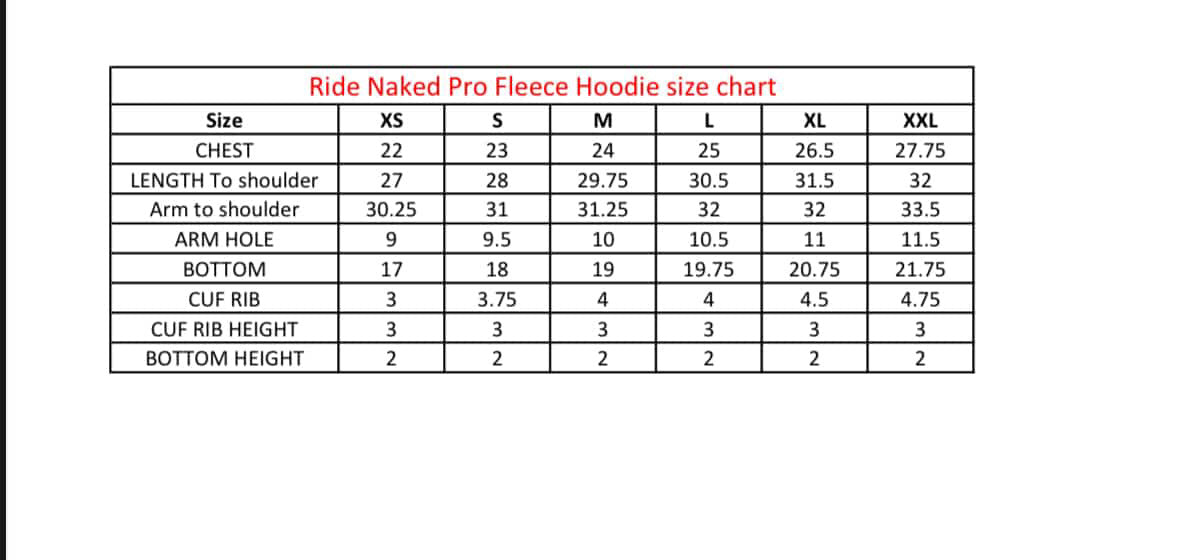This screenshot has height=560, width=1179.
Task: Select the 4.75 cuf rib value
Action: click(920, 299)
